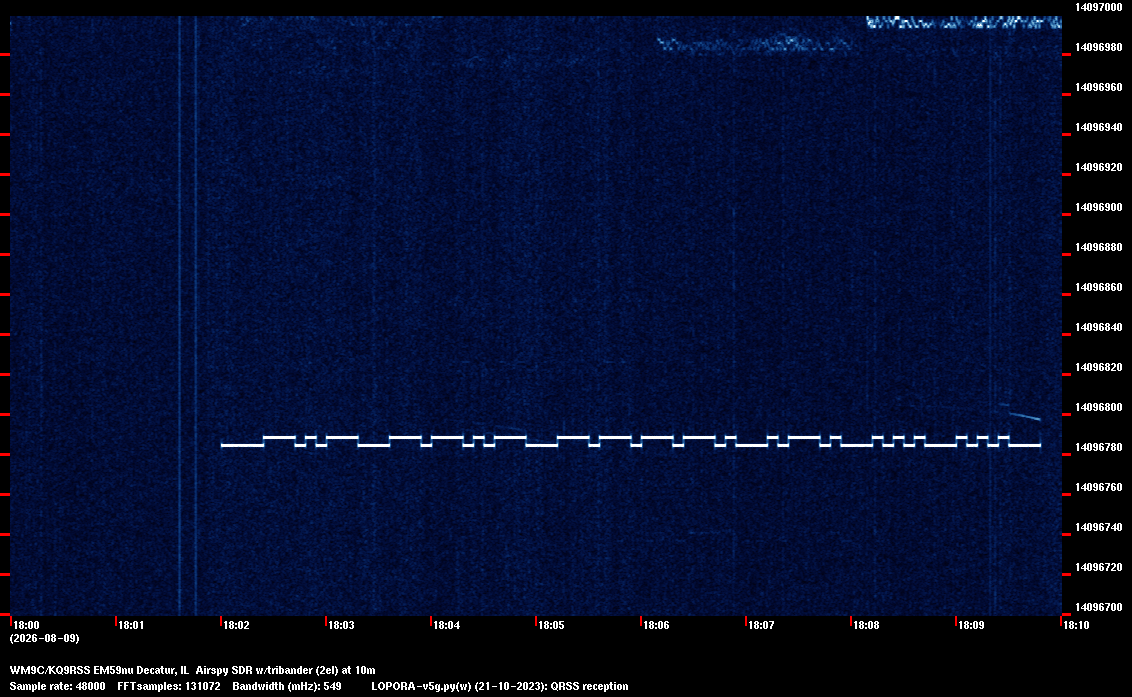The width and height of the screenshot is (1132, 697).
Task: Click the date label (2026-08-09)
Action: click(x=45, y=638)
